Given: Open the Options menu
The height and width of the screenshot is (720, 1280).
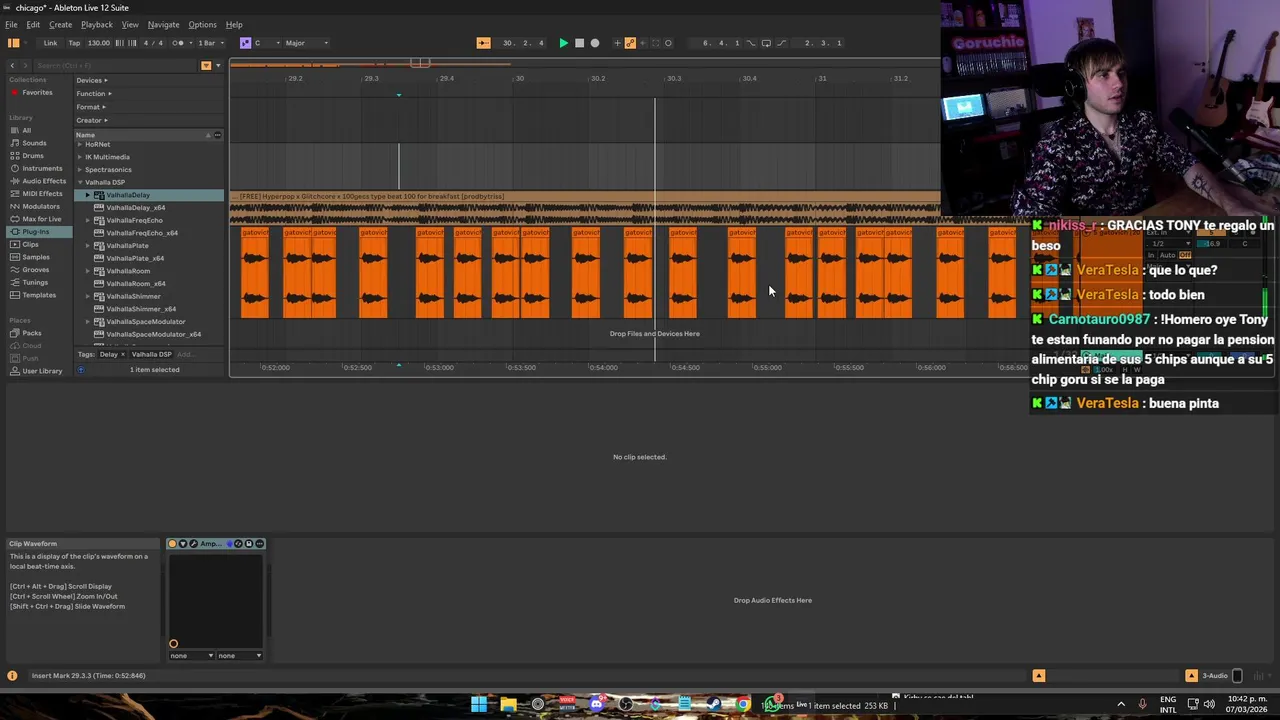Looking at the screenshot, I should (x=202, y=24).
